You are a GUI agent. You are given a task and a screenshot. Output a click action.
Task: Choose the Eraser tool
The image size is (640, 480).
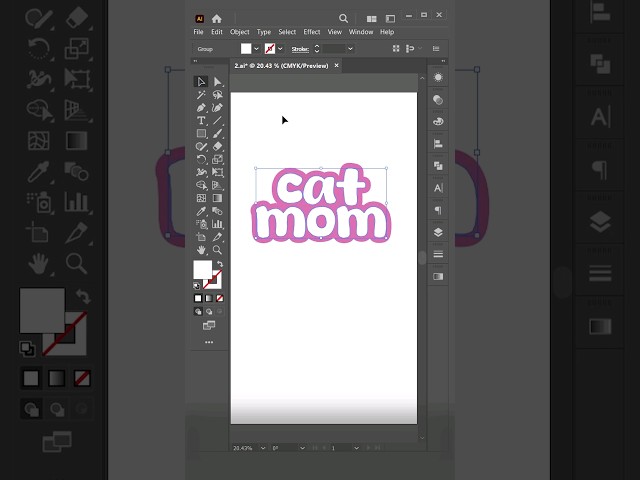(217, 147)
